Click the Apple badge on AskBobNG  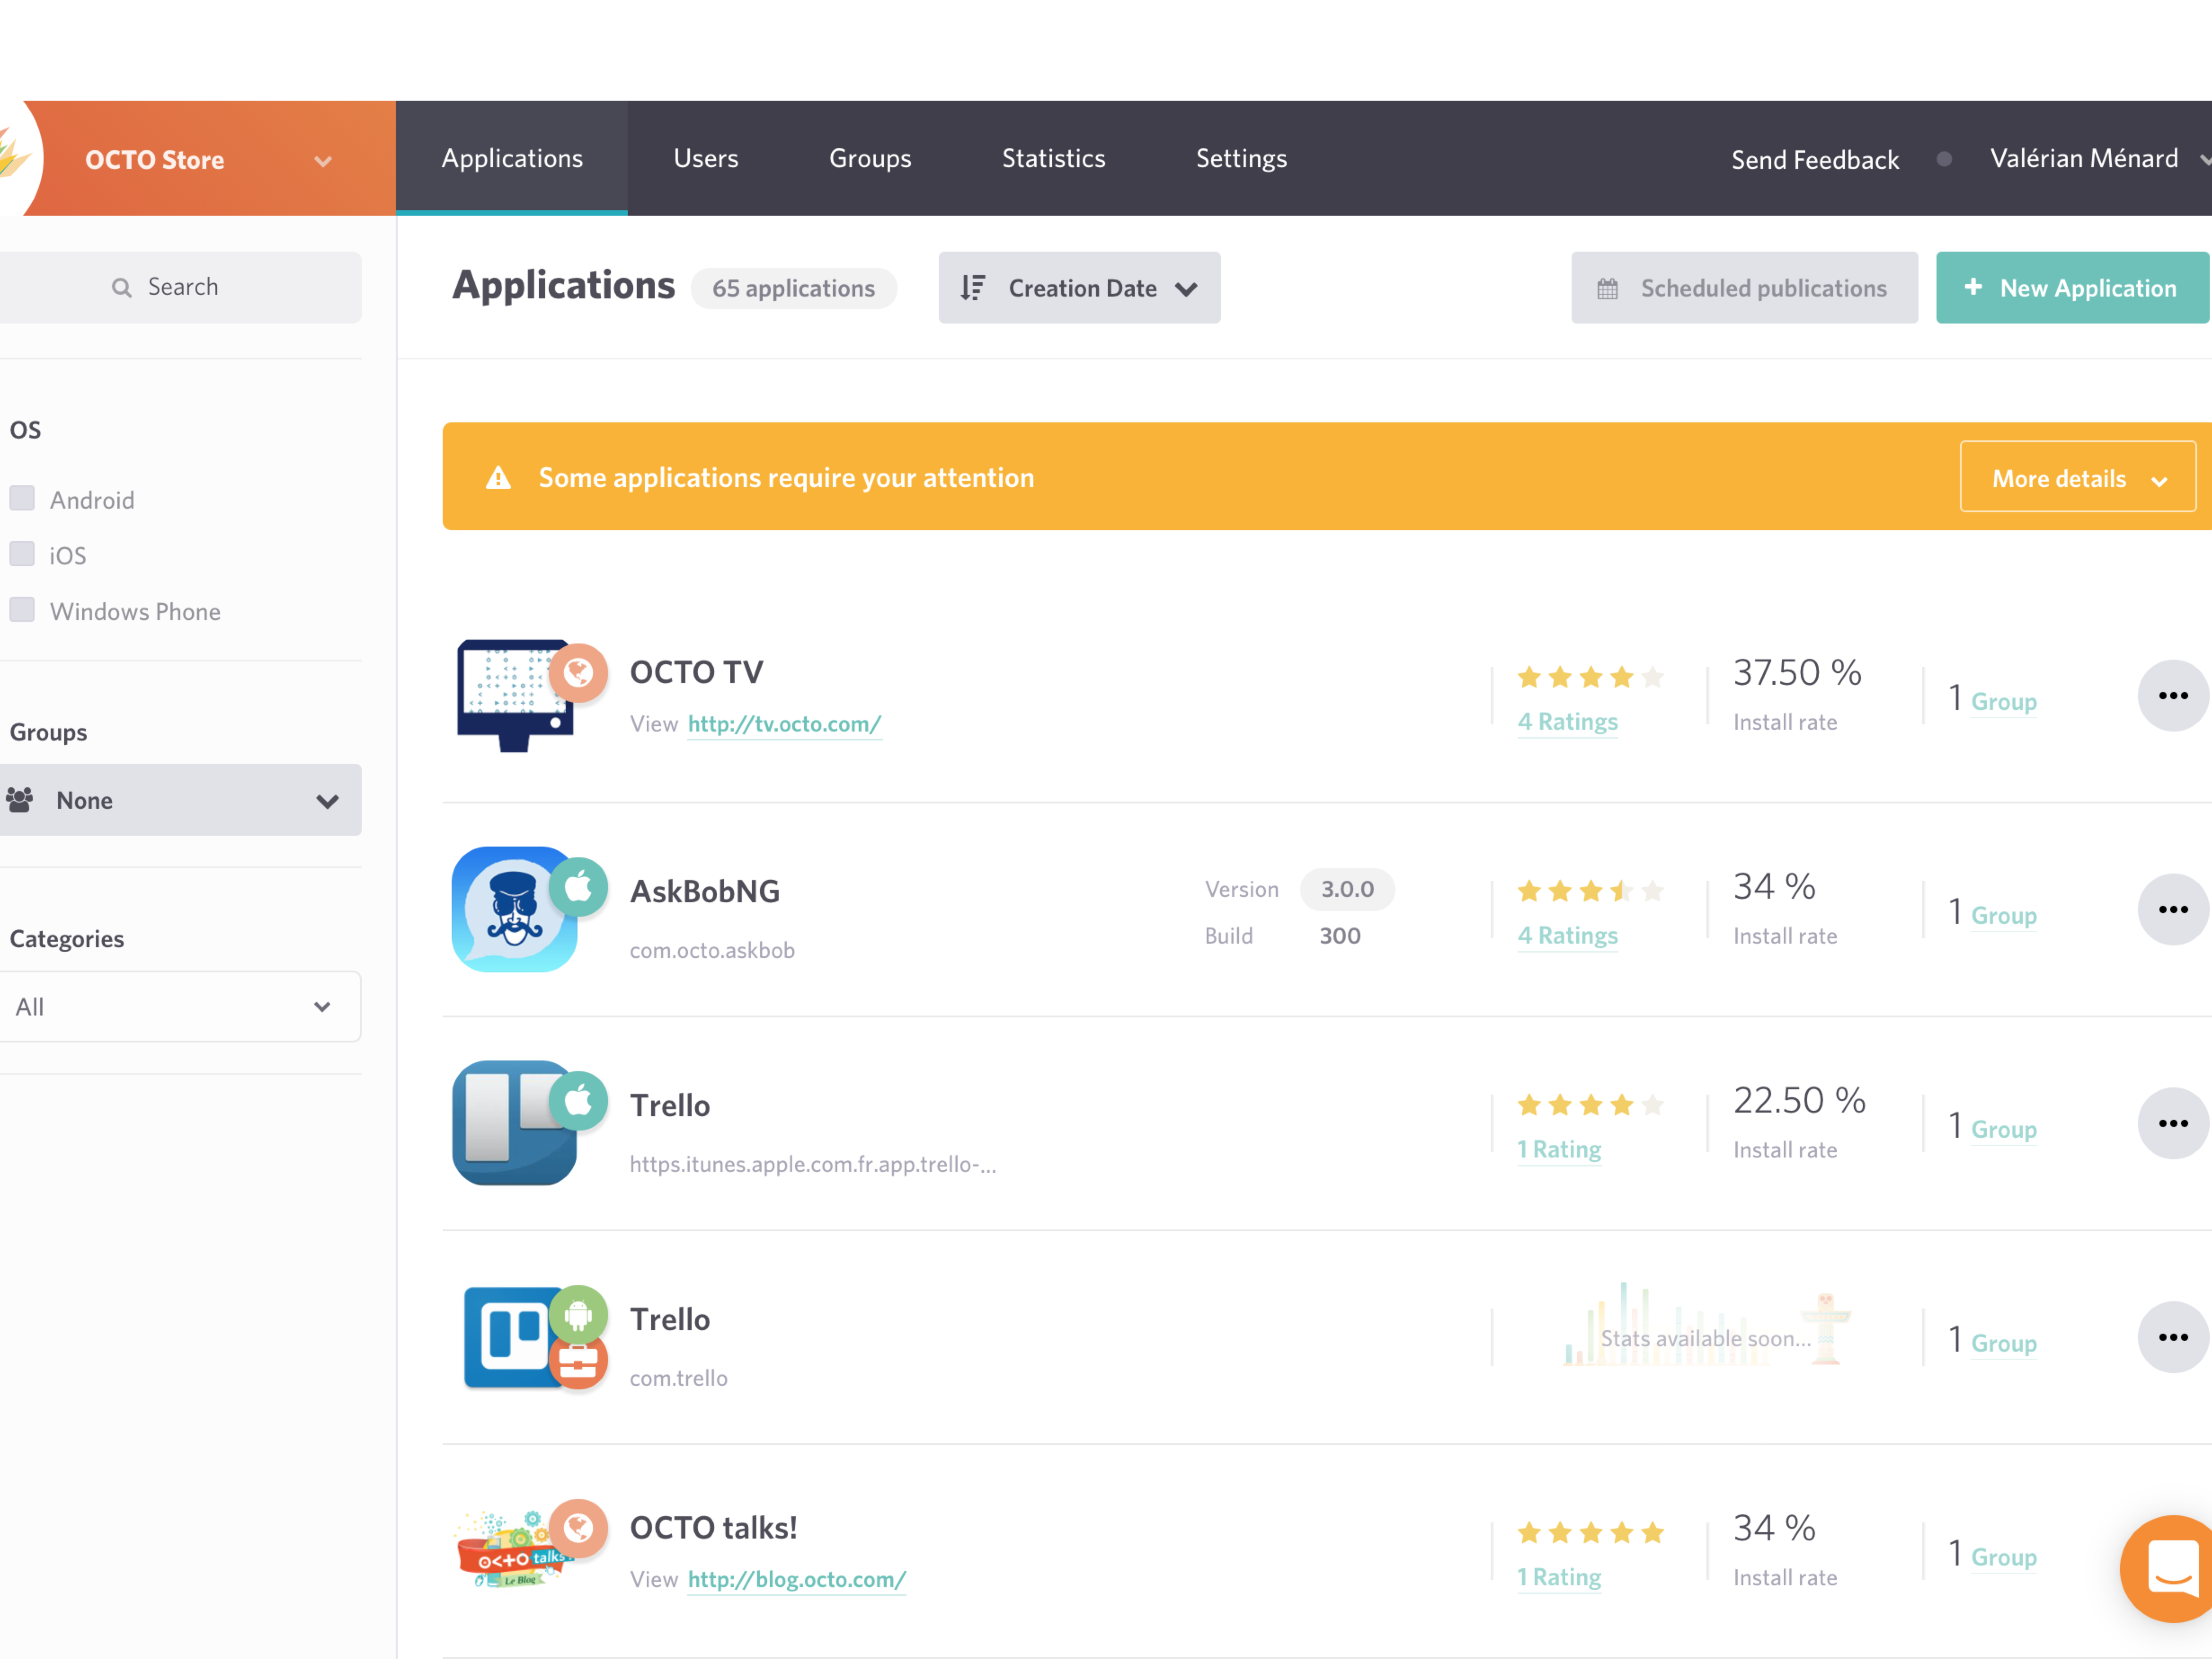578,887
